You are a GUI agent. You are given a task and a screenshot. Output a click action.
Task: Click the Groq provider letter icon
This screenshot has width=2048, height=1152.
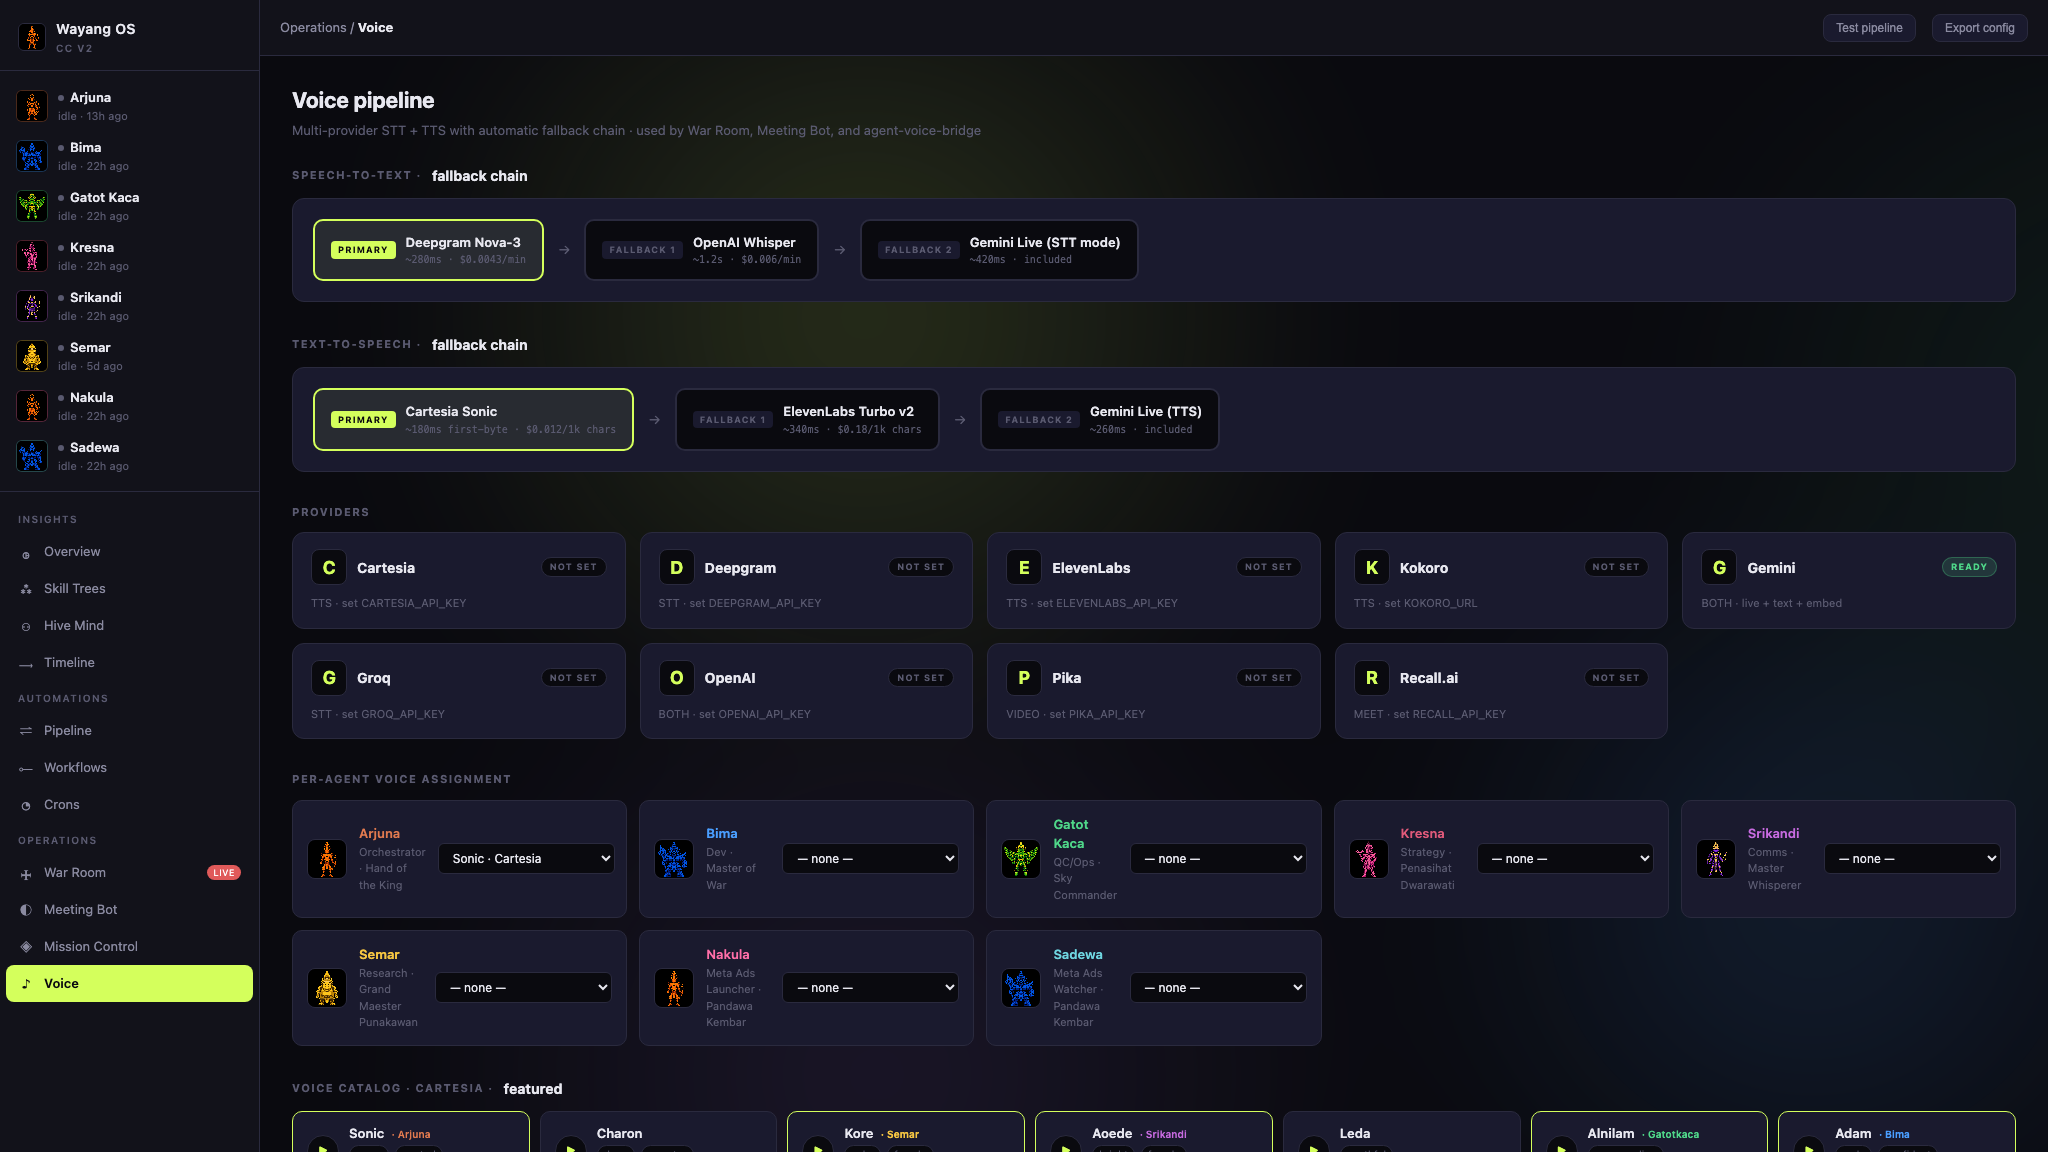point(329,678)
